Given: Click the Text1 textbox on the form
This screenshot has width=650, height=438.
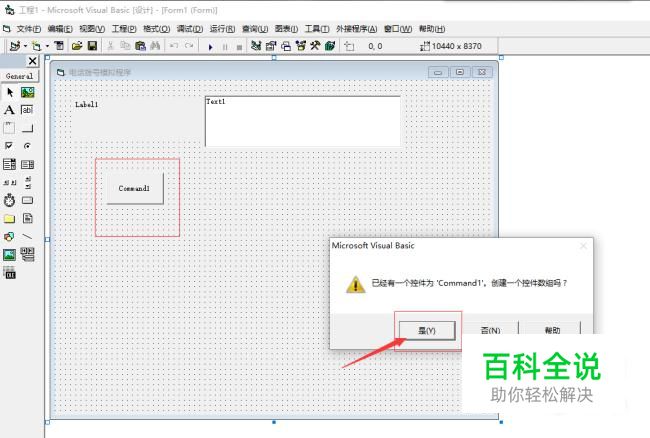Looking at the screenshot, I should click(x=303, y=121).
